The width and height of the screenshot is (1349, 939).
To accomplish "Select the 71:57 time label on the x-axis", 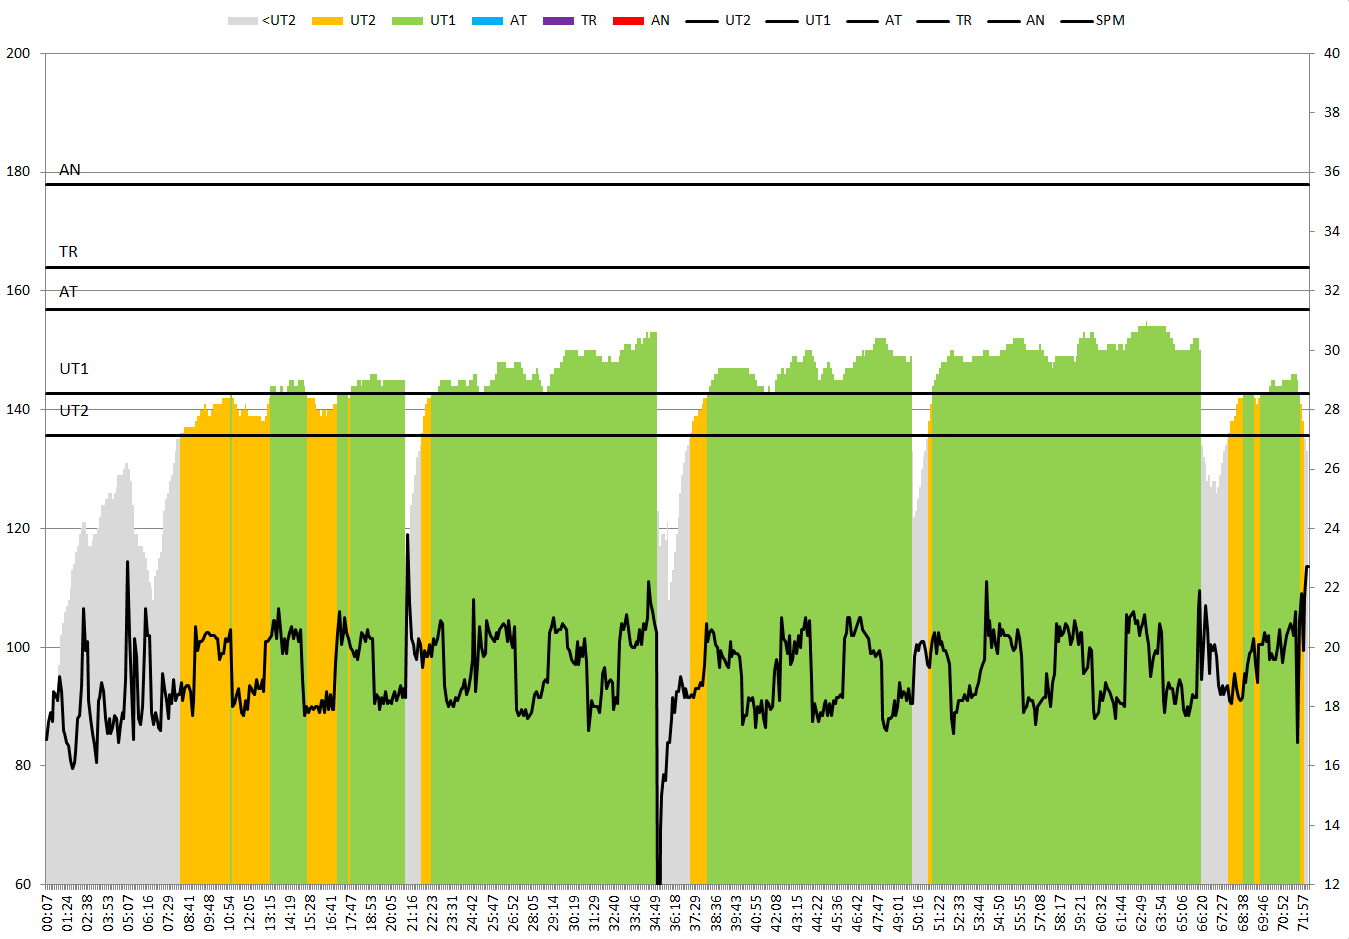I will point(1304,914).
